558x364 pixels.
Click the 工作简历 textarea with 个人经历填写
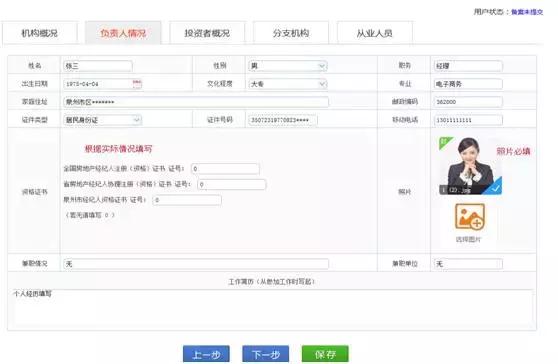tap(272, 310)
